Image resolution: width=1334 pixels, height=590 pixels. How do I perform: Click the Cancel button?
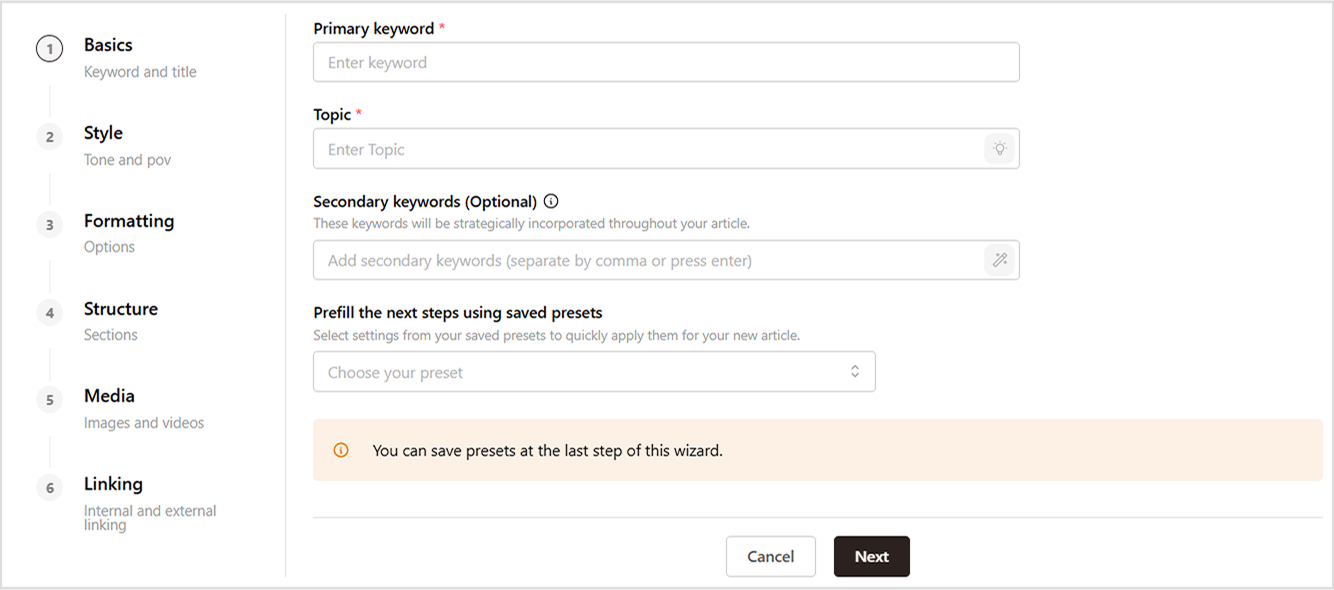pos(771,557)
